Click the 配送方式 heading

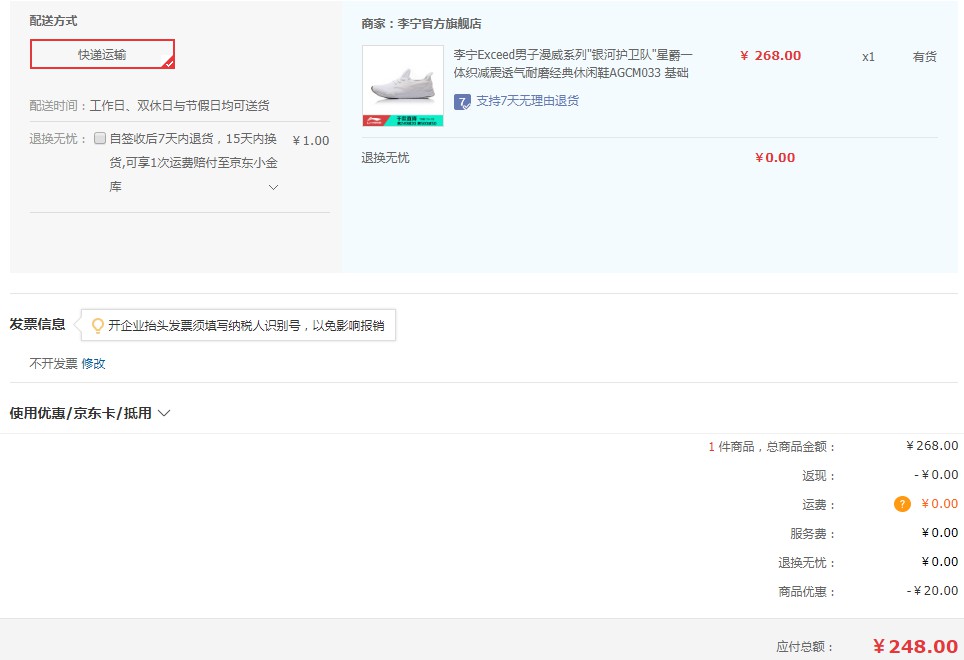pyautogui.click(x=53, y=20)
